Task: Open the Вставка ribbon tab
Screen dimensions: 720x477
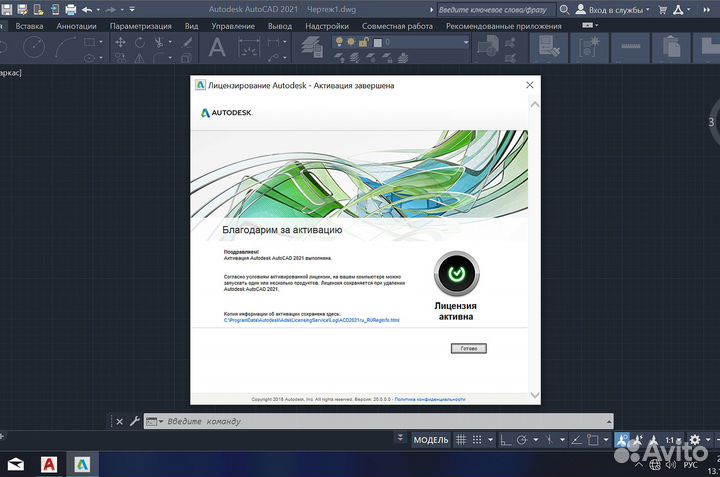Action: (29, 26)
